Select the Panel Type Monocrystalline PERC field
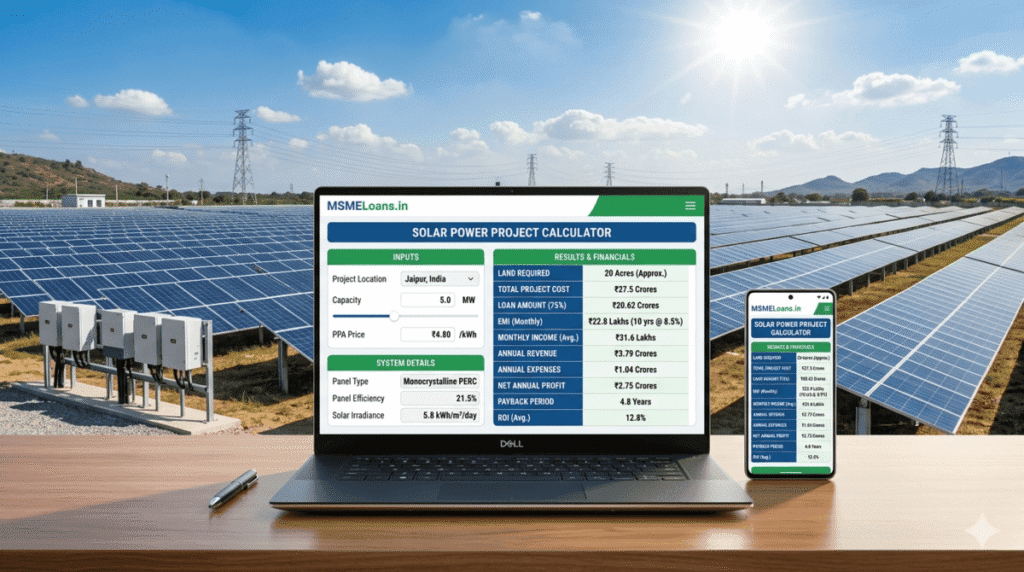This screenshot has width=1024, height=572. pyautogui.click(x=440, y=381)
